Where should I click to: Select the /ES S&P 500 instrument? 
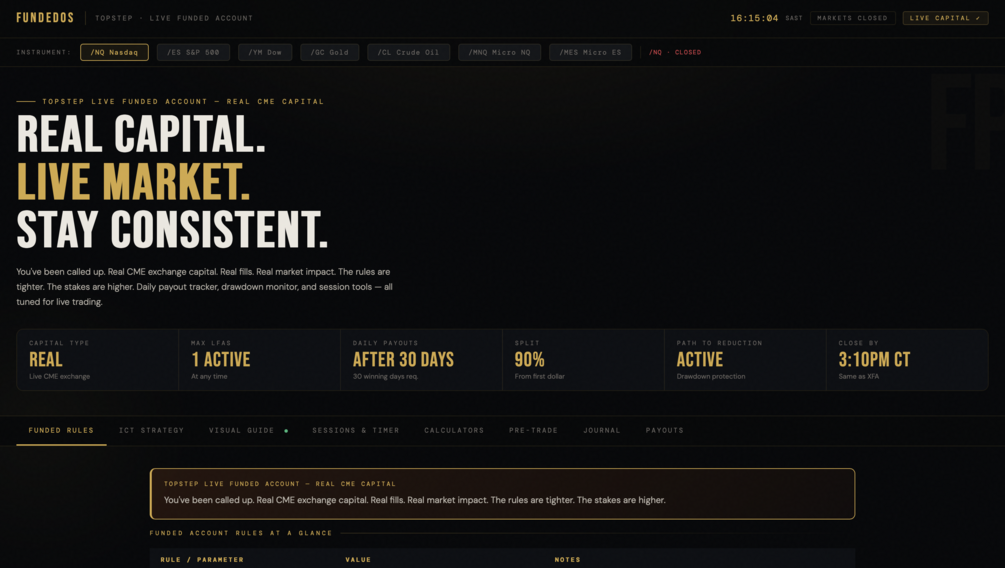pos(193,53)
